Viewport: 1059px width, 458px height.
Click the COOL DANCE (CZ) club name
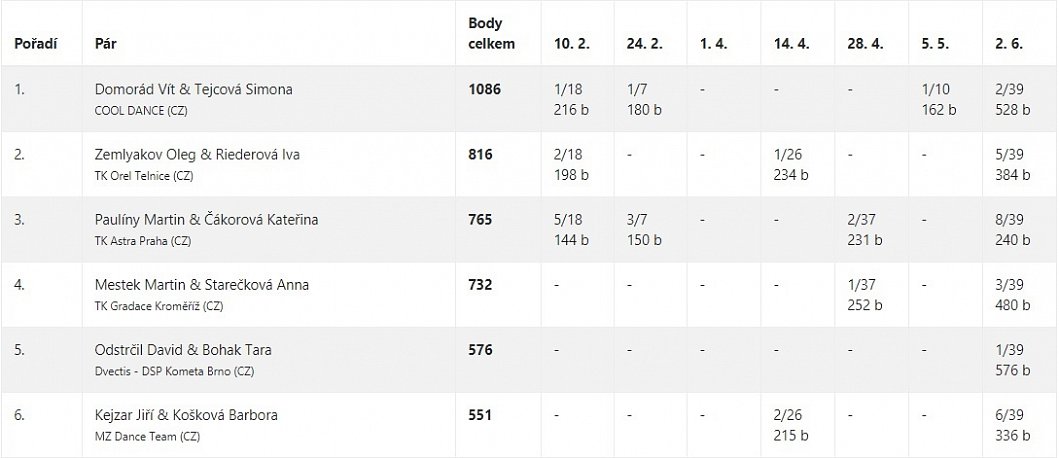(x=141, y=111)
